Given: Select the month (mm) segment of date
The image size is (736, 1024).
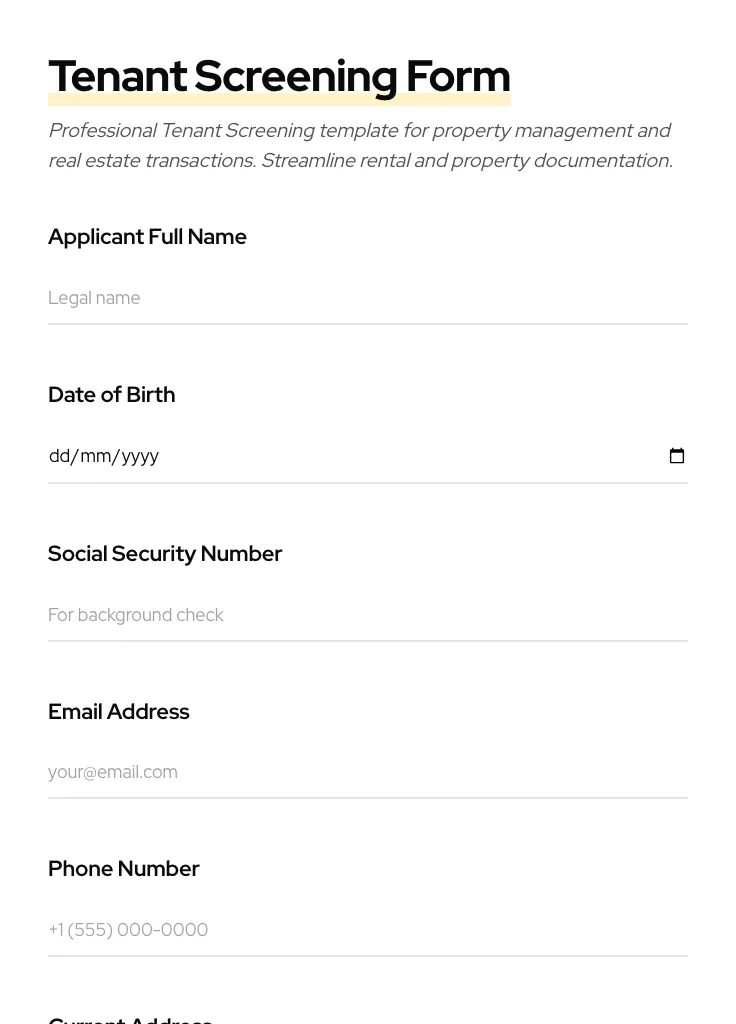Looking at the screenshot, I should (x=96, y=456).
